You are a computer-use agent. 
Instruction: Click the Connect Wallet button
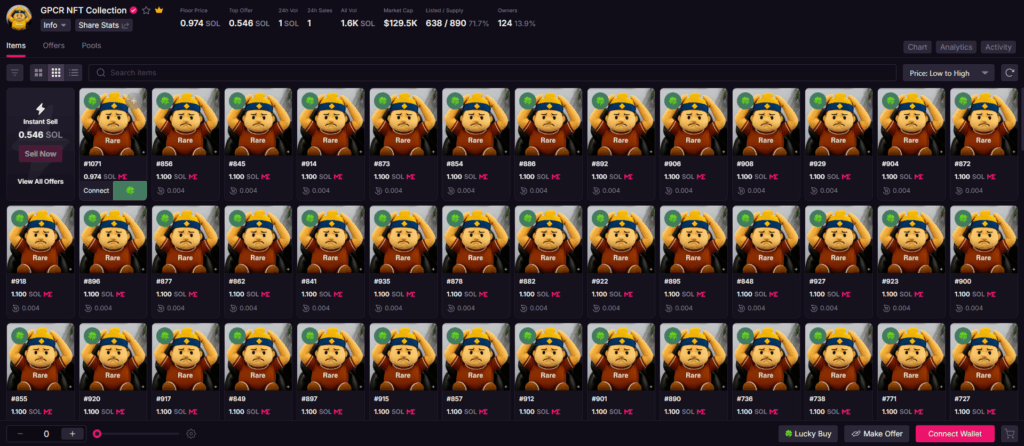click(x=955, y=433)
